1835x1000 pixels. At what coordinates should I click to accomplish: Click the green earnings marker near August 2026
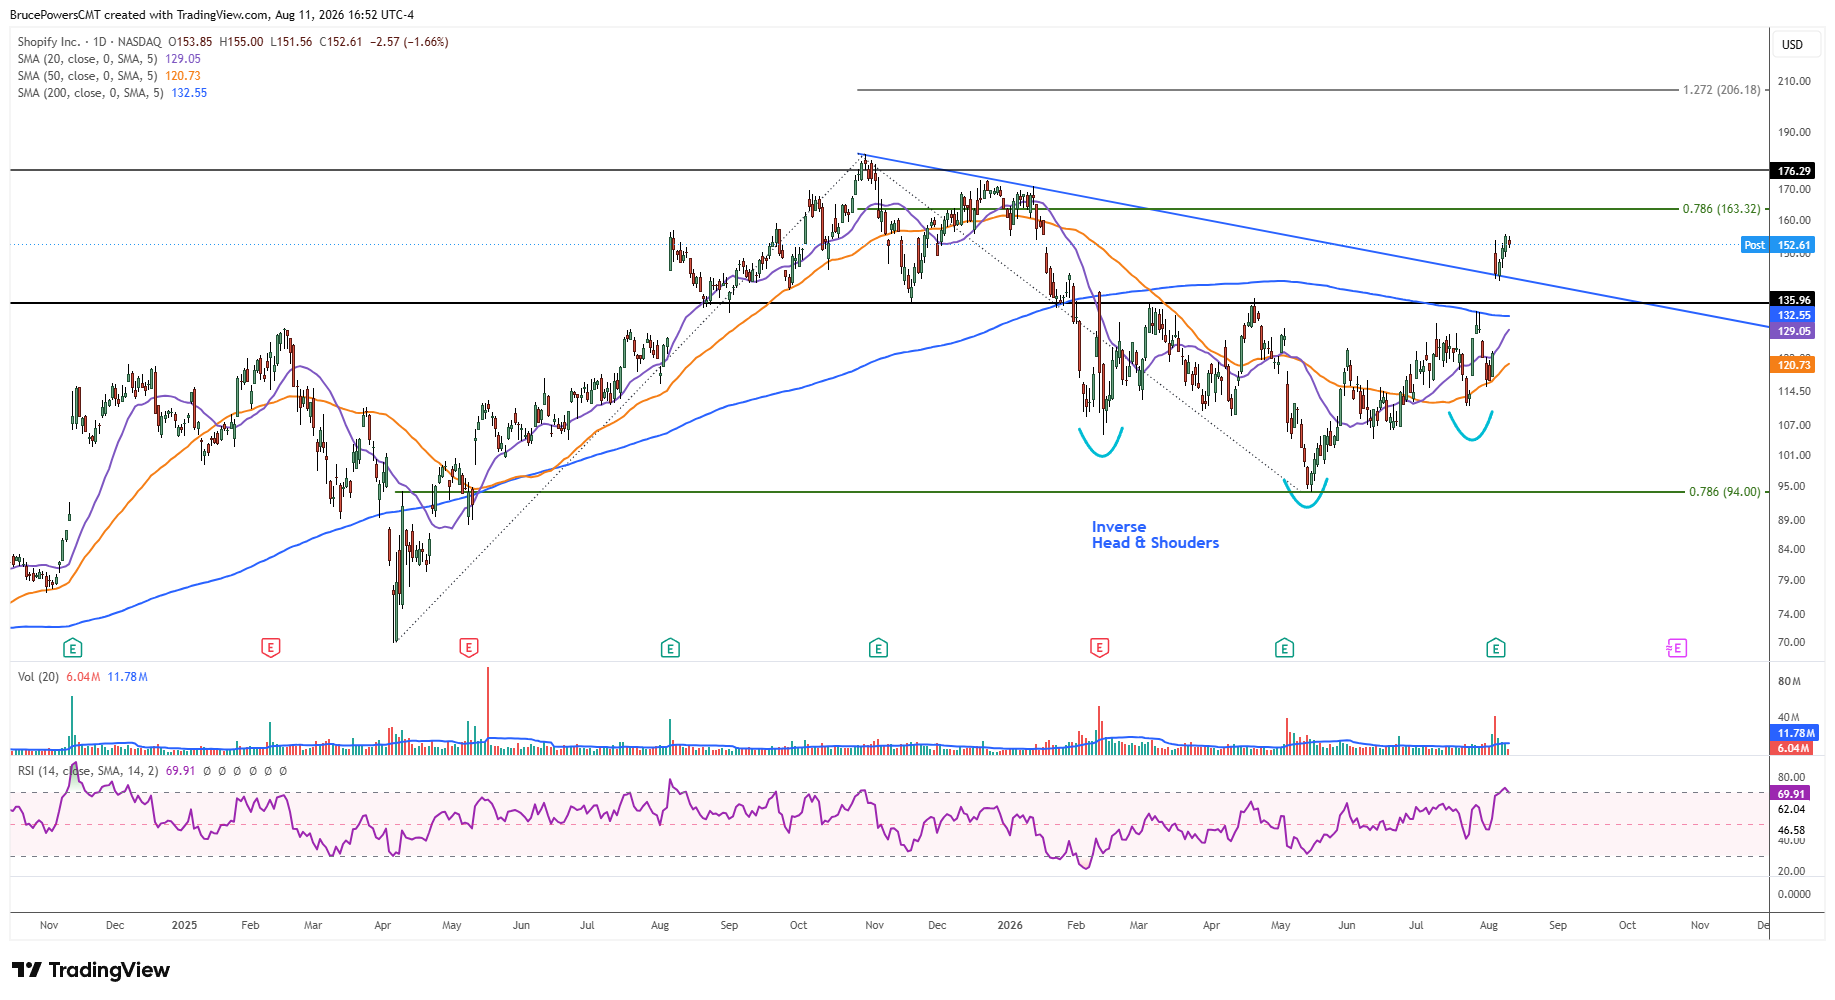point(1496,648)
